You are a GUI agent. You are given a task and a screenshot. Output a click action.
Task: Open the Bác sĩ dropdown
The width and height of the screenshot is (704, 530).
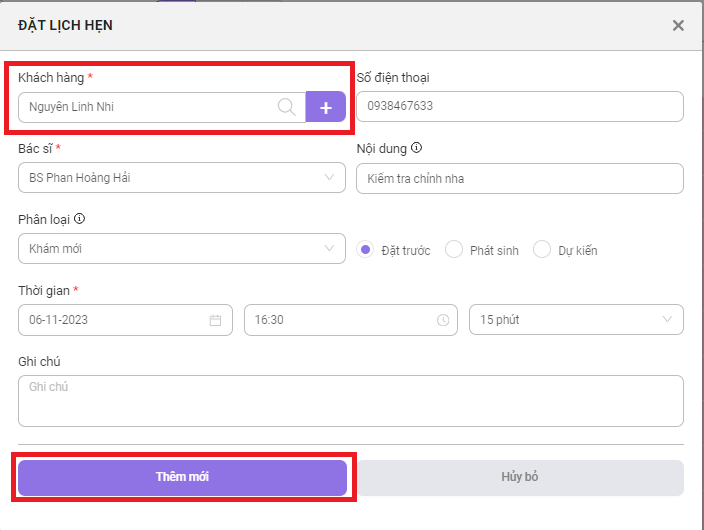(182, 178)
